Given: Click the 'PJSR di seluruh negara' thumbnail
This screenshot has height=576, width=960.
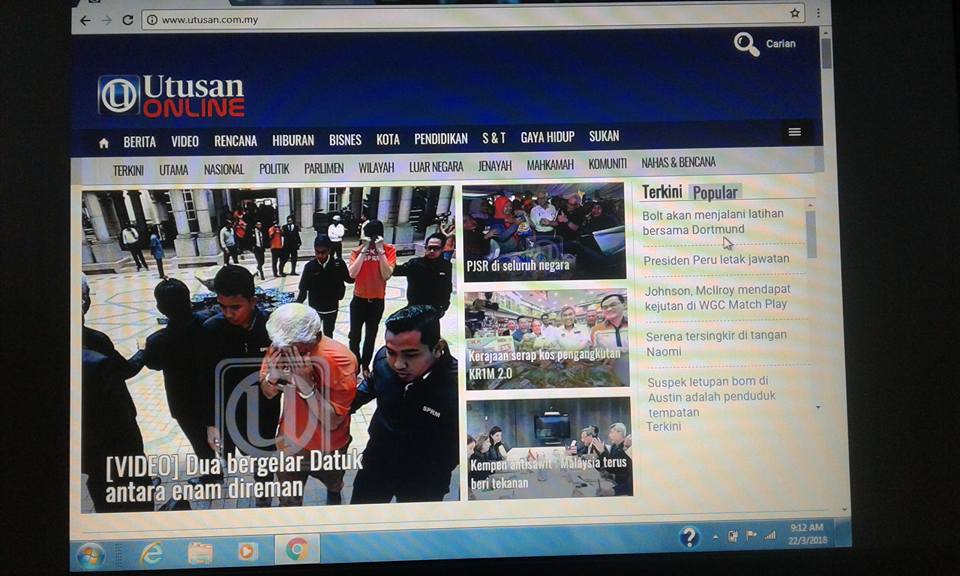Looking at the screenshot, I should click(544, 232).
